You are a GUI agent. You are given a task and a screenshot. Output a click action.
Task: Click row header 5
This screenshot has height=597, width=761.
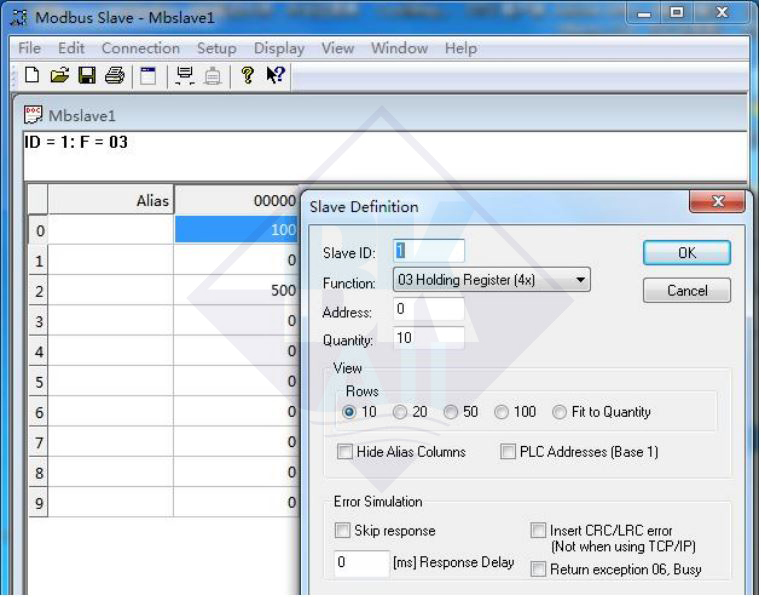[39, 381]
